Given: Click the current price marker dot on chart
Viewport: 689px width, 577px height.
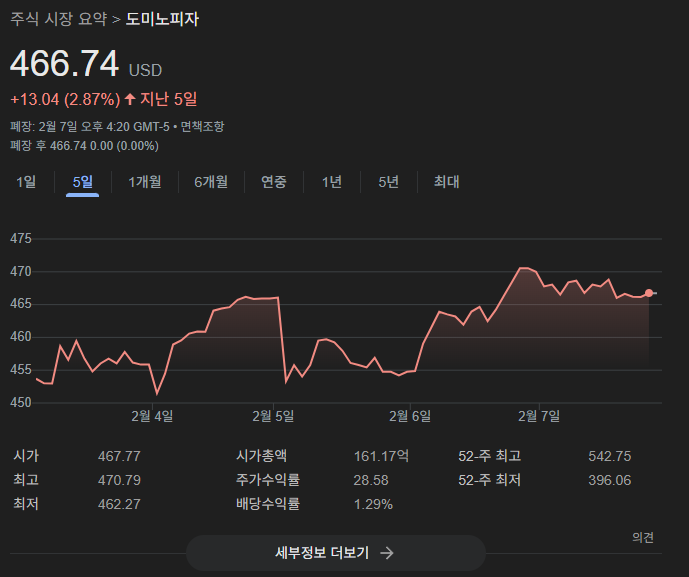Looking at the screenshot, I should [x=649, y=293].
